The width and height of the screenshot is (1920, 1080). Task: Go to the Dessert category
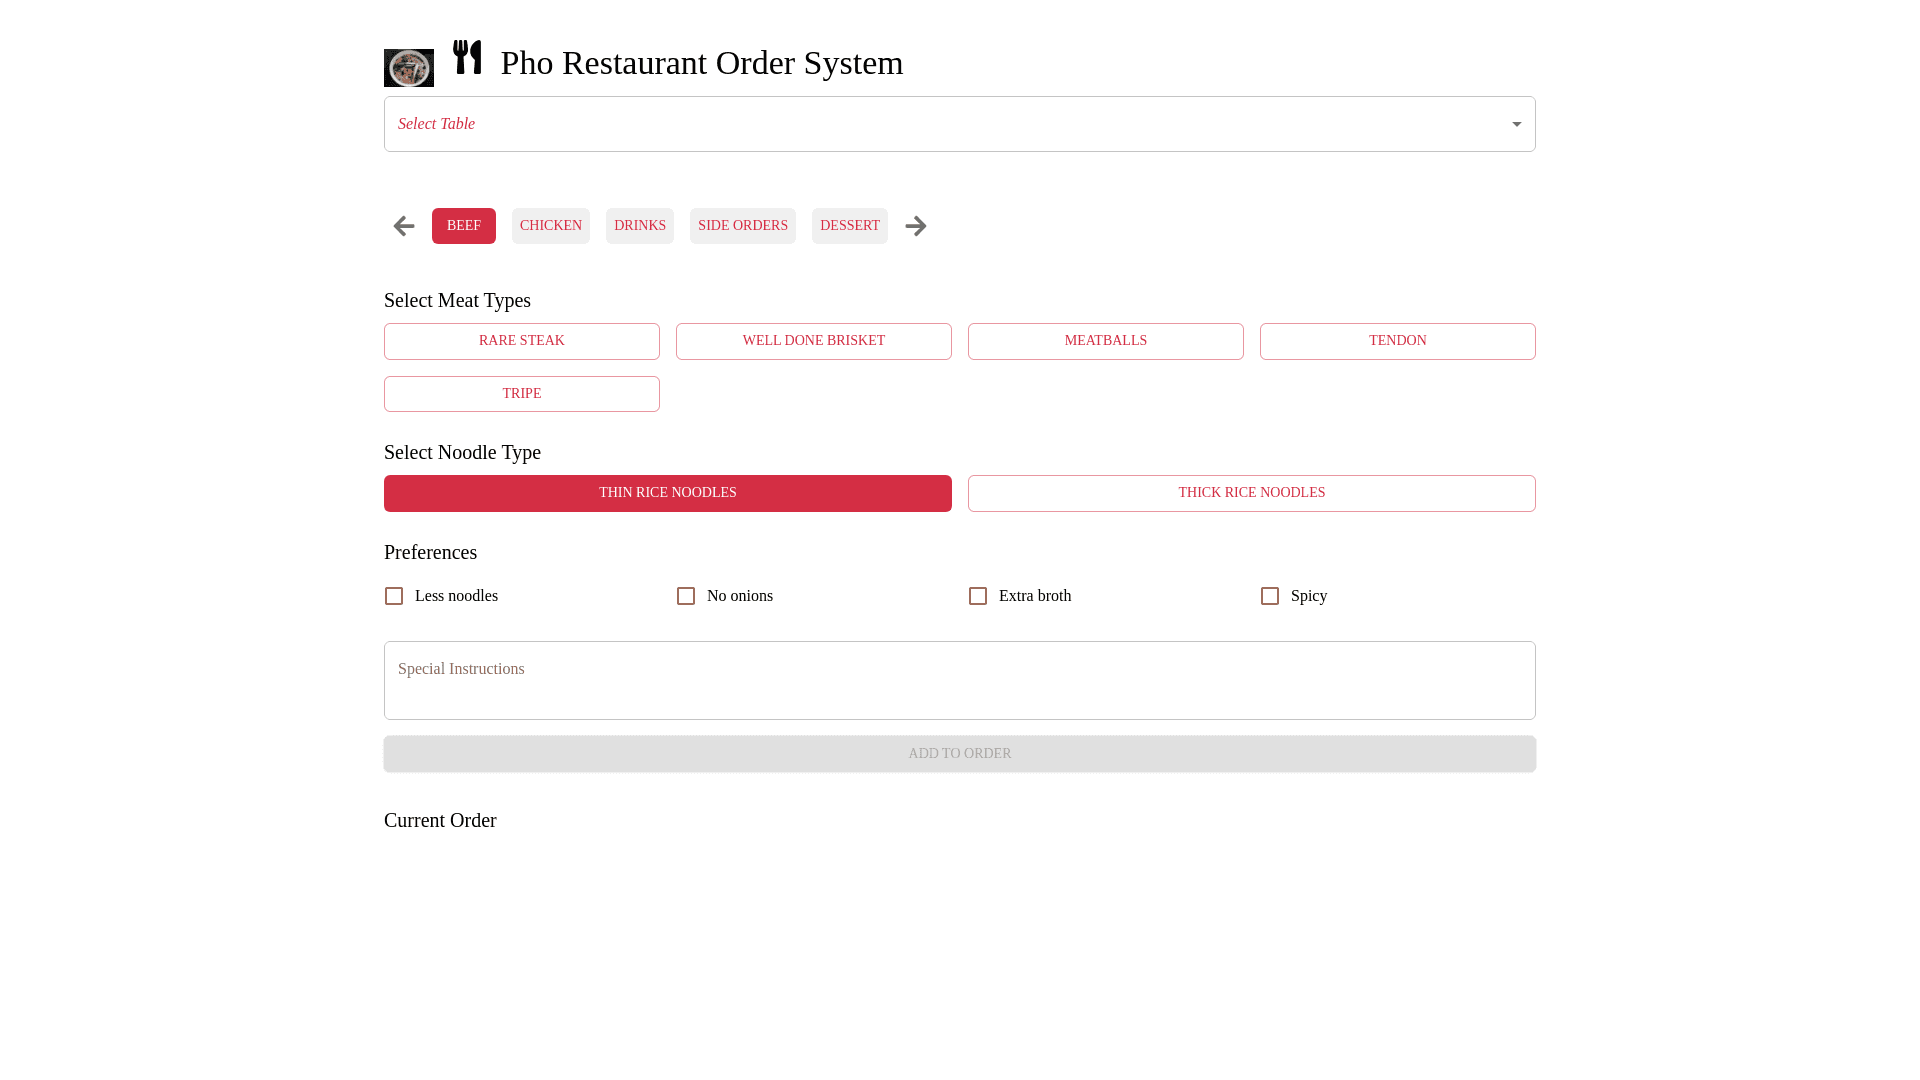849,226
